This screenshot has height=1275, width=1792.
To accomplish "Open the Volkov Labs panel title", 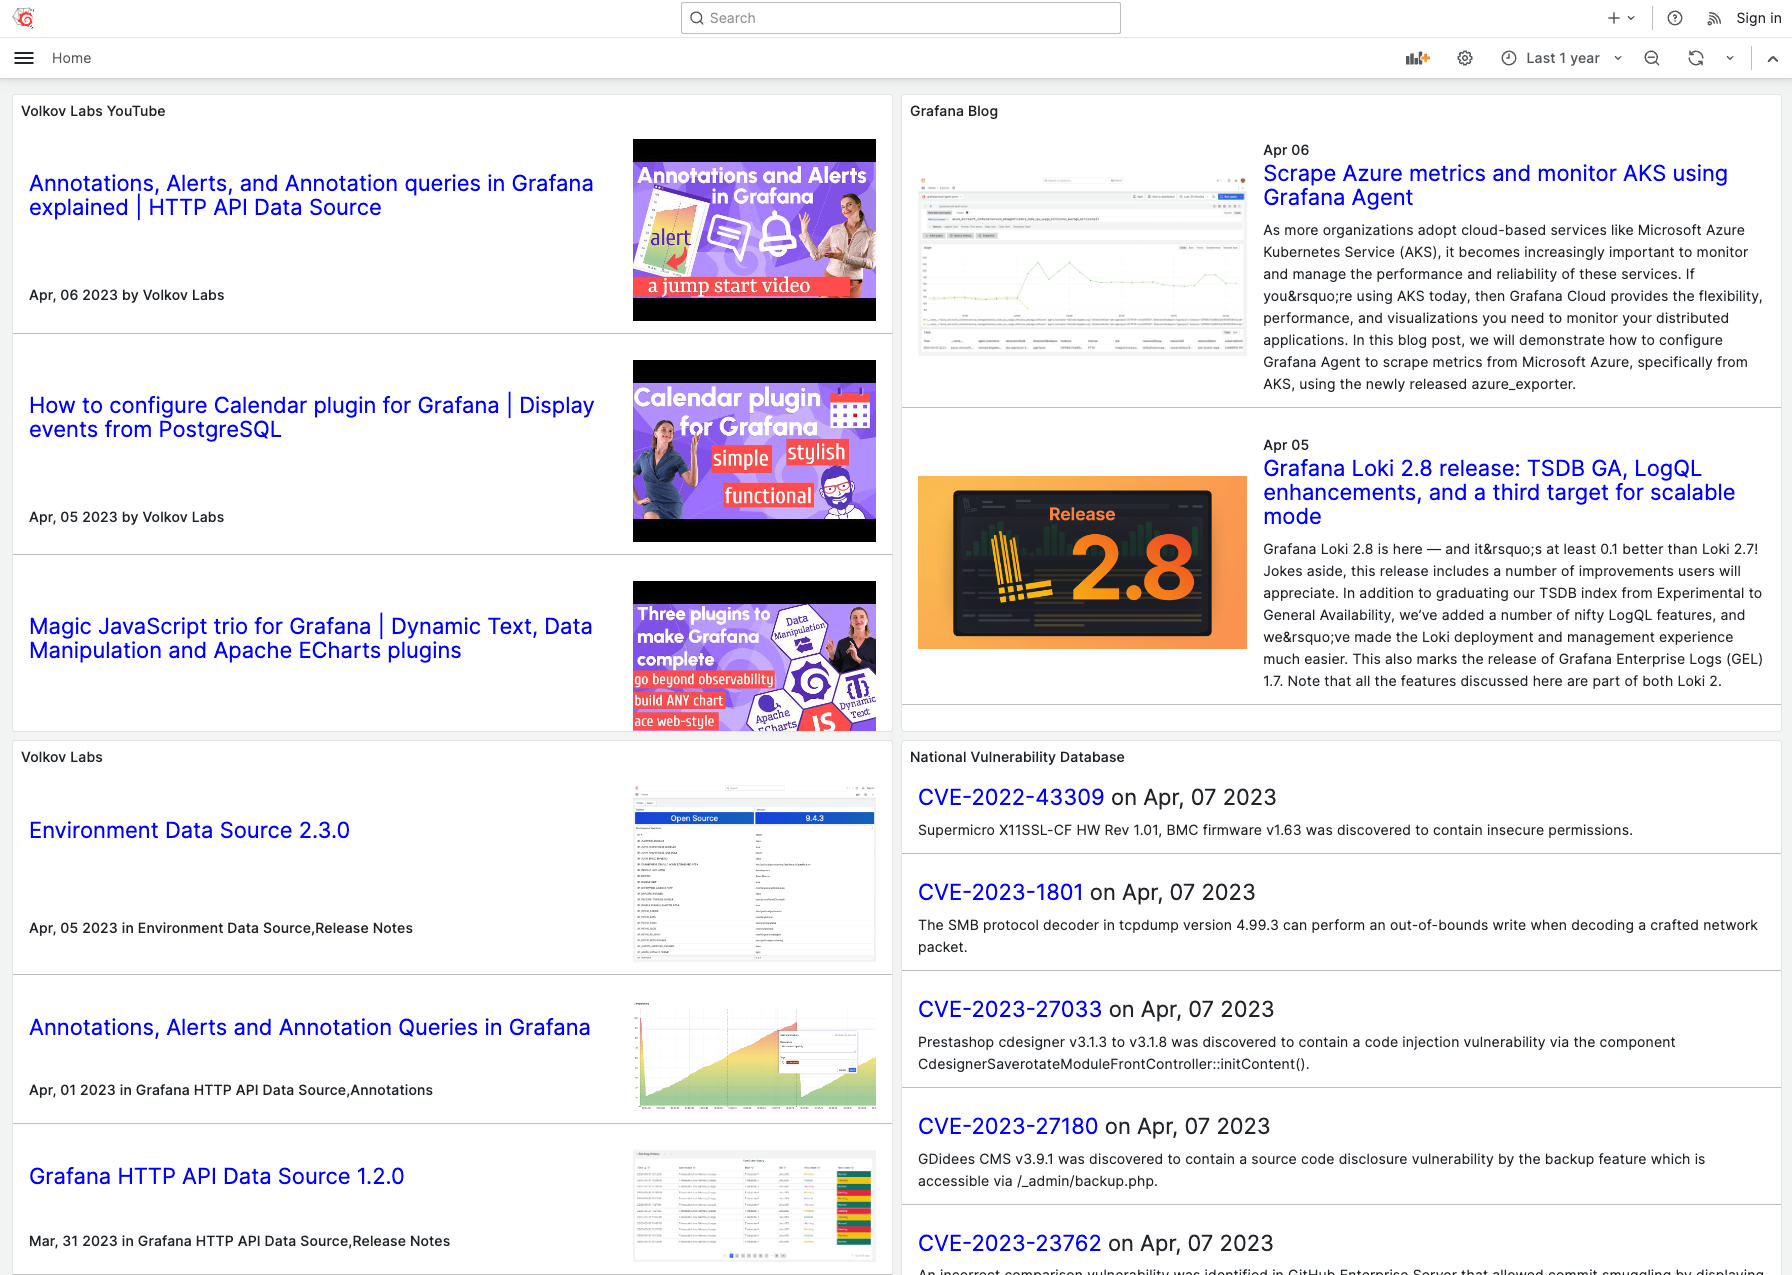I will point(62,757).
